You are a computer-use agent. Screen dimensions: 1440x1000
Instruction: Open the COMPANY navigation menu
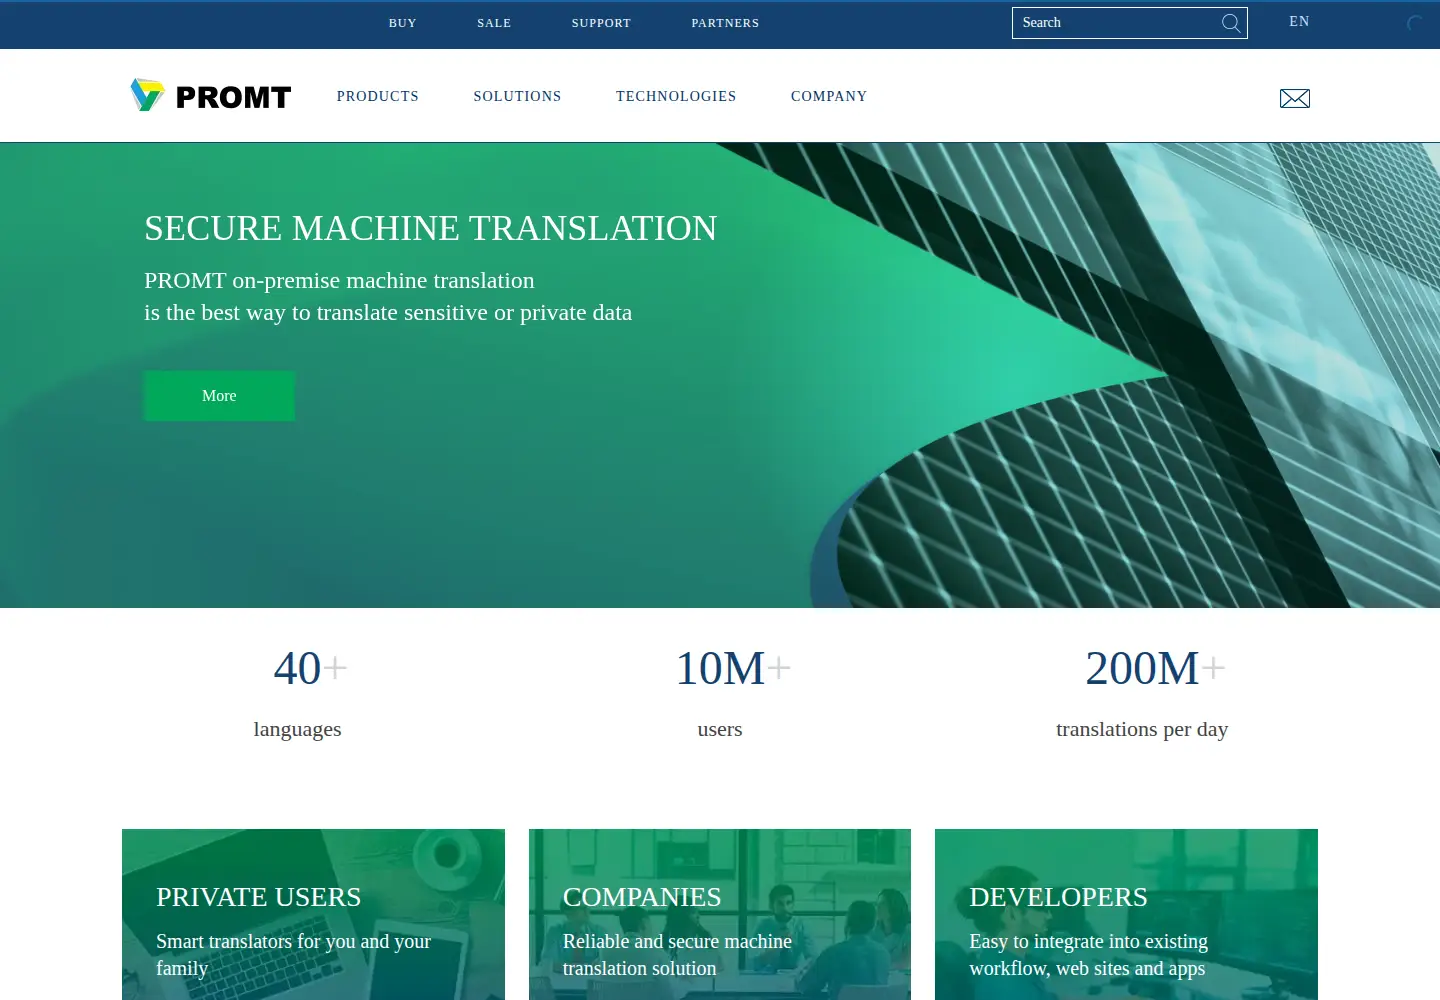click(x=829, y=96)
